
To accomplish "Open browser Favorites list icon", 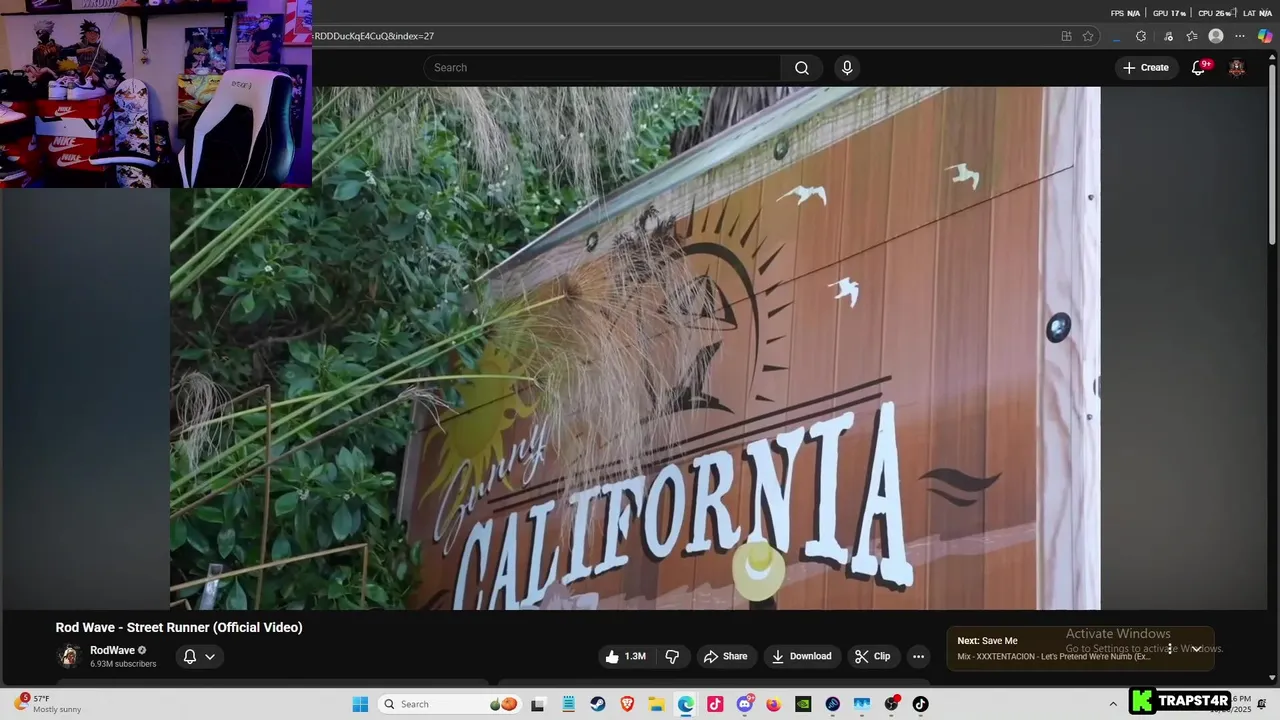I will [1192, 36].
